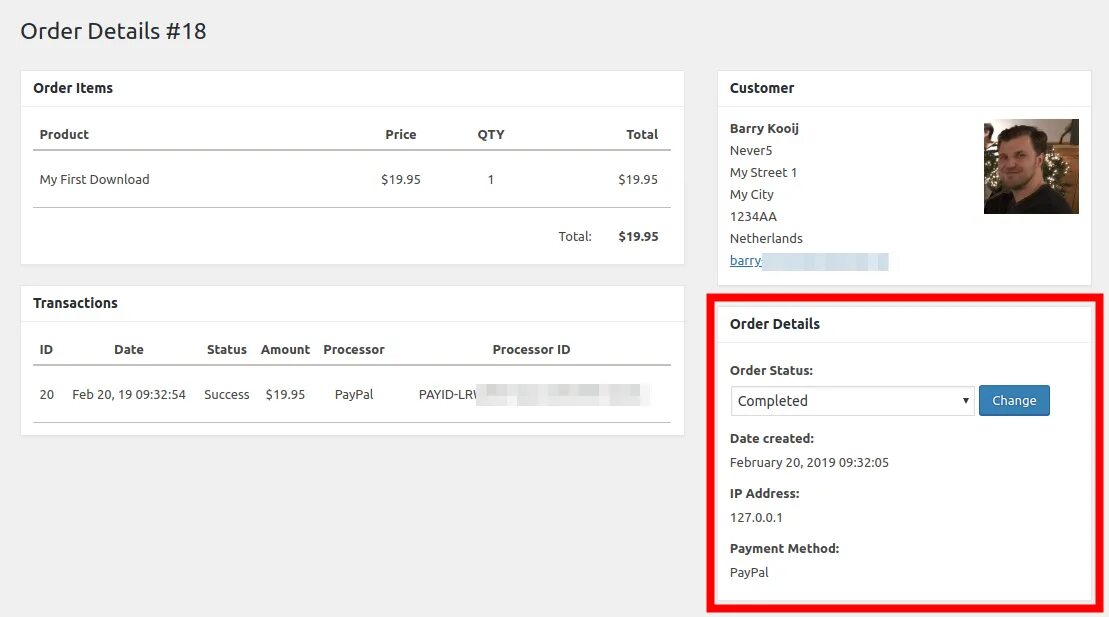Click Barry Kooij's customer avatar photo

(1031, 167)
